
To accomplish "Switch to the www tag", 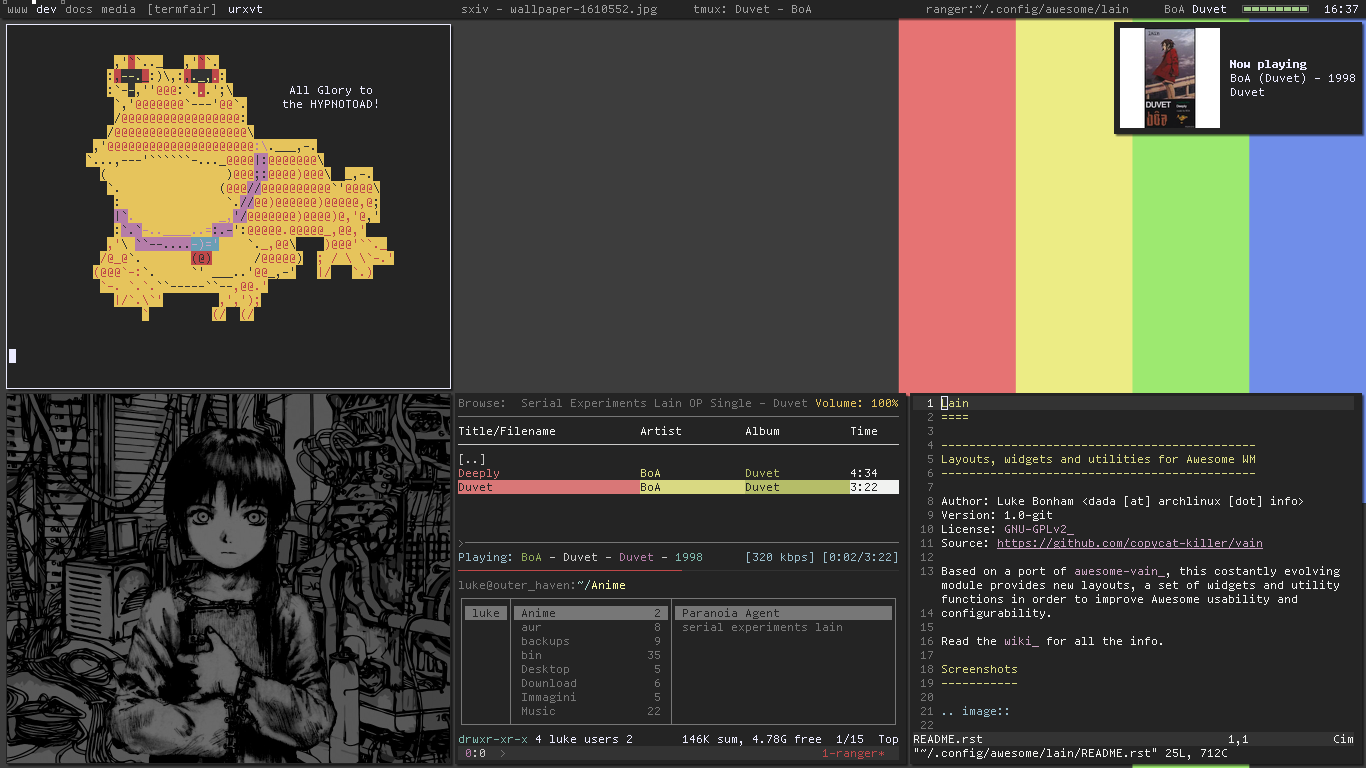I will [18, 9].
